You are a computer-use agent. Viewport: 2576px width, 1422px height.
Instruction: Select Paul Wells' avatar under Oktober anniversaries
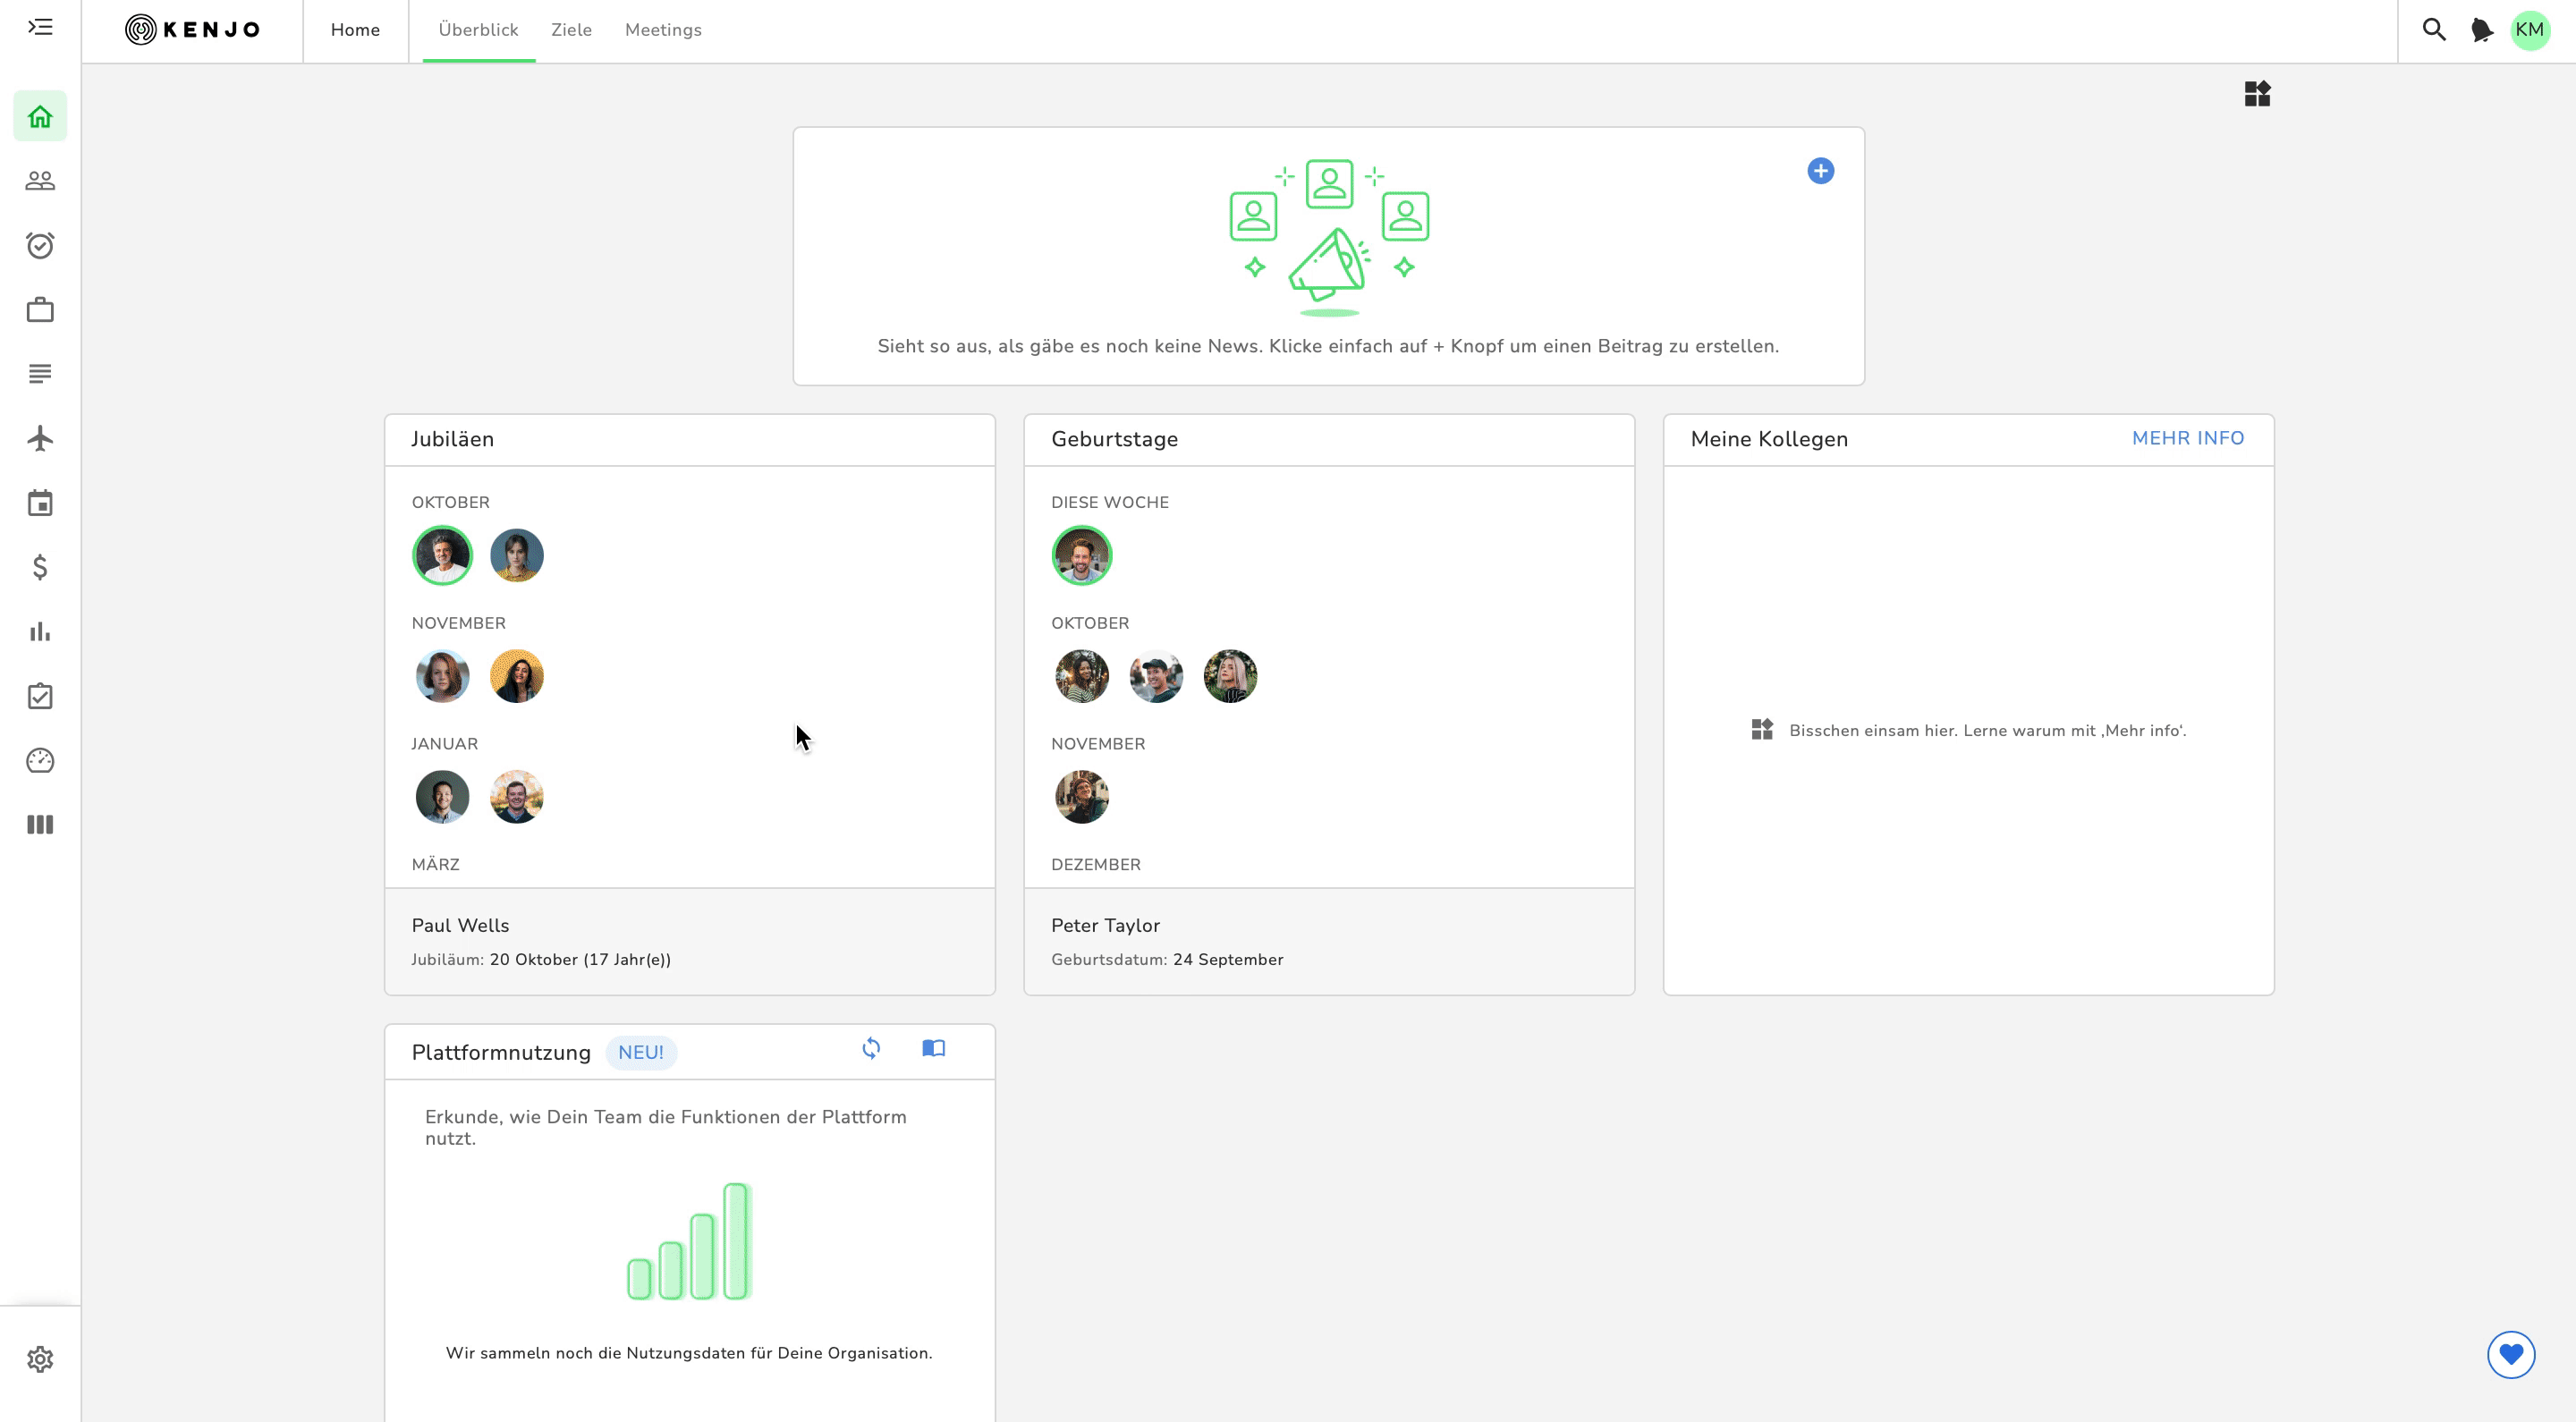442,555
